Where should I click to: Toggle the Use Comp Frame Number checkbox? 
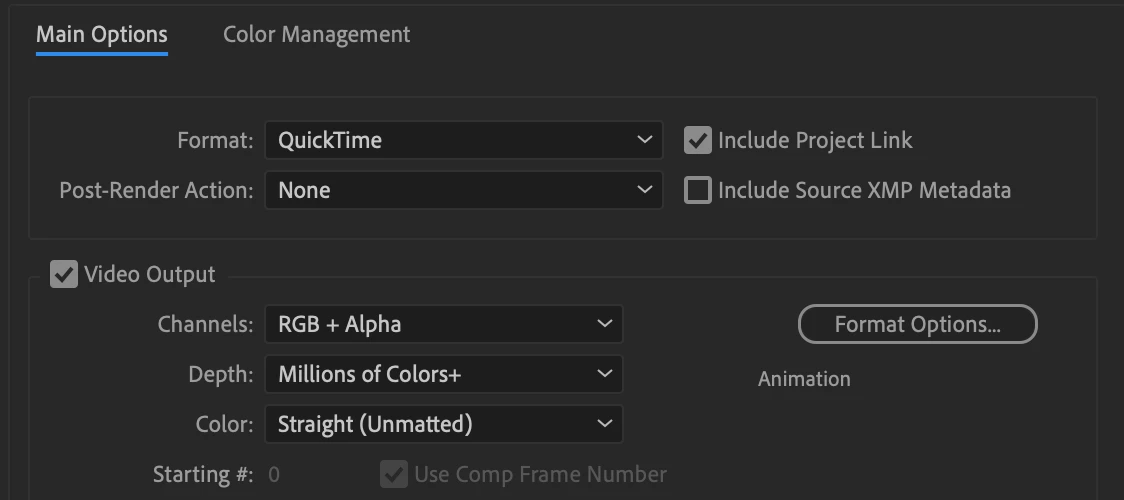pos(393,474)
